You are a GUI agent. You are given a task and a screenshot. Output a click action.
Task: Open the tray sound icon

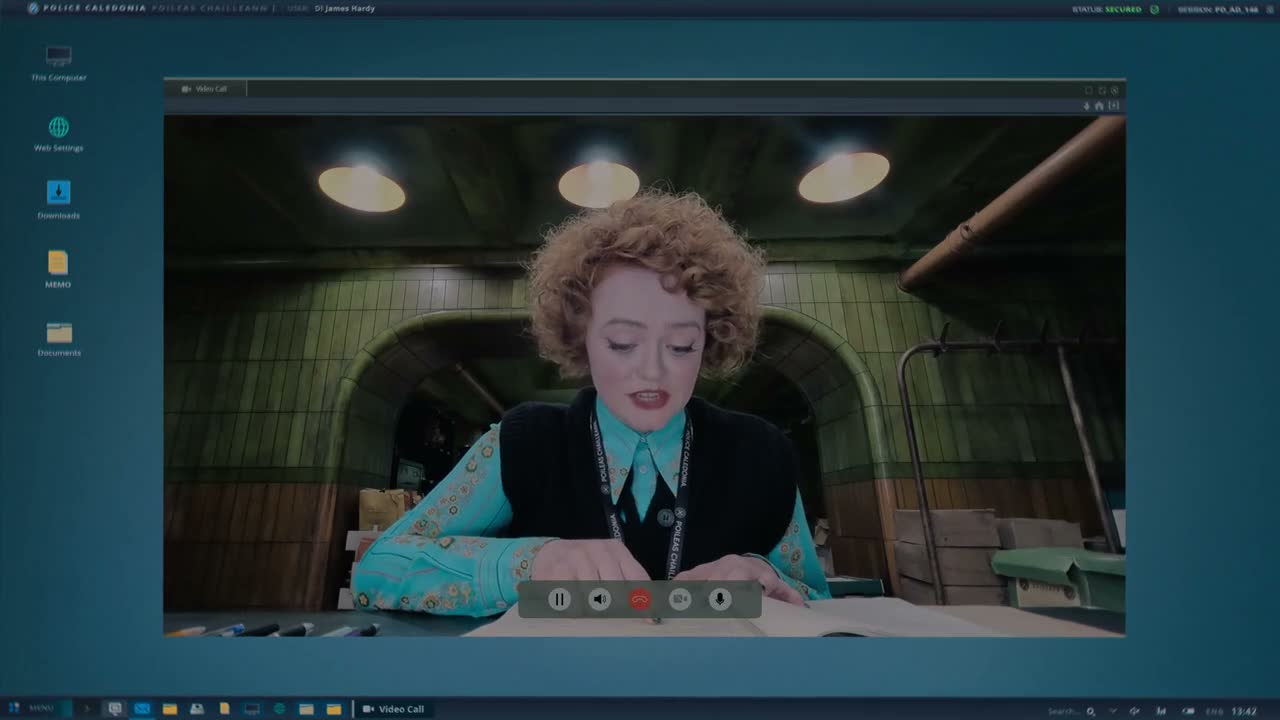1136,711
